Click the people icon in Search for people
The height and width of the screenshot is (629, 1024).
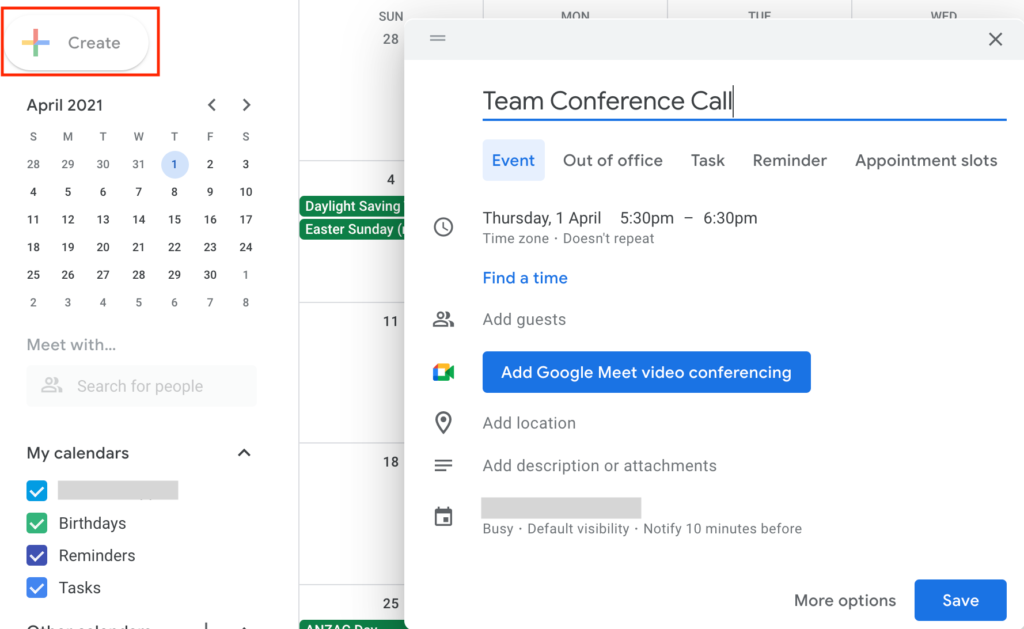click(x=52, y=385)
